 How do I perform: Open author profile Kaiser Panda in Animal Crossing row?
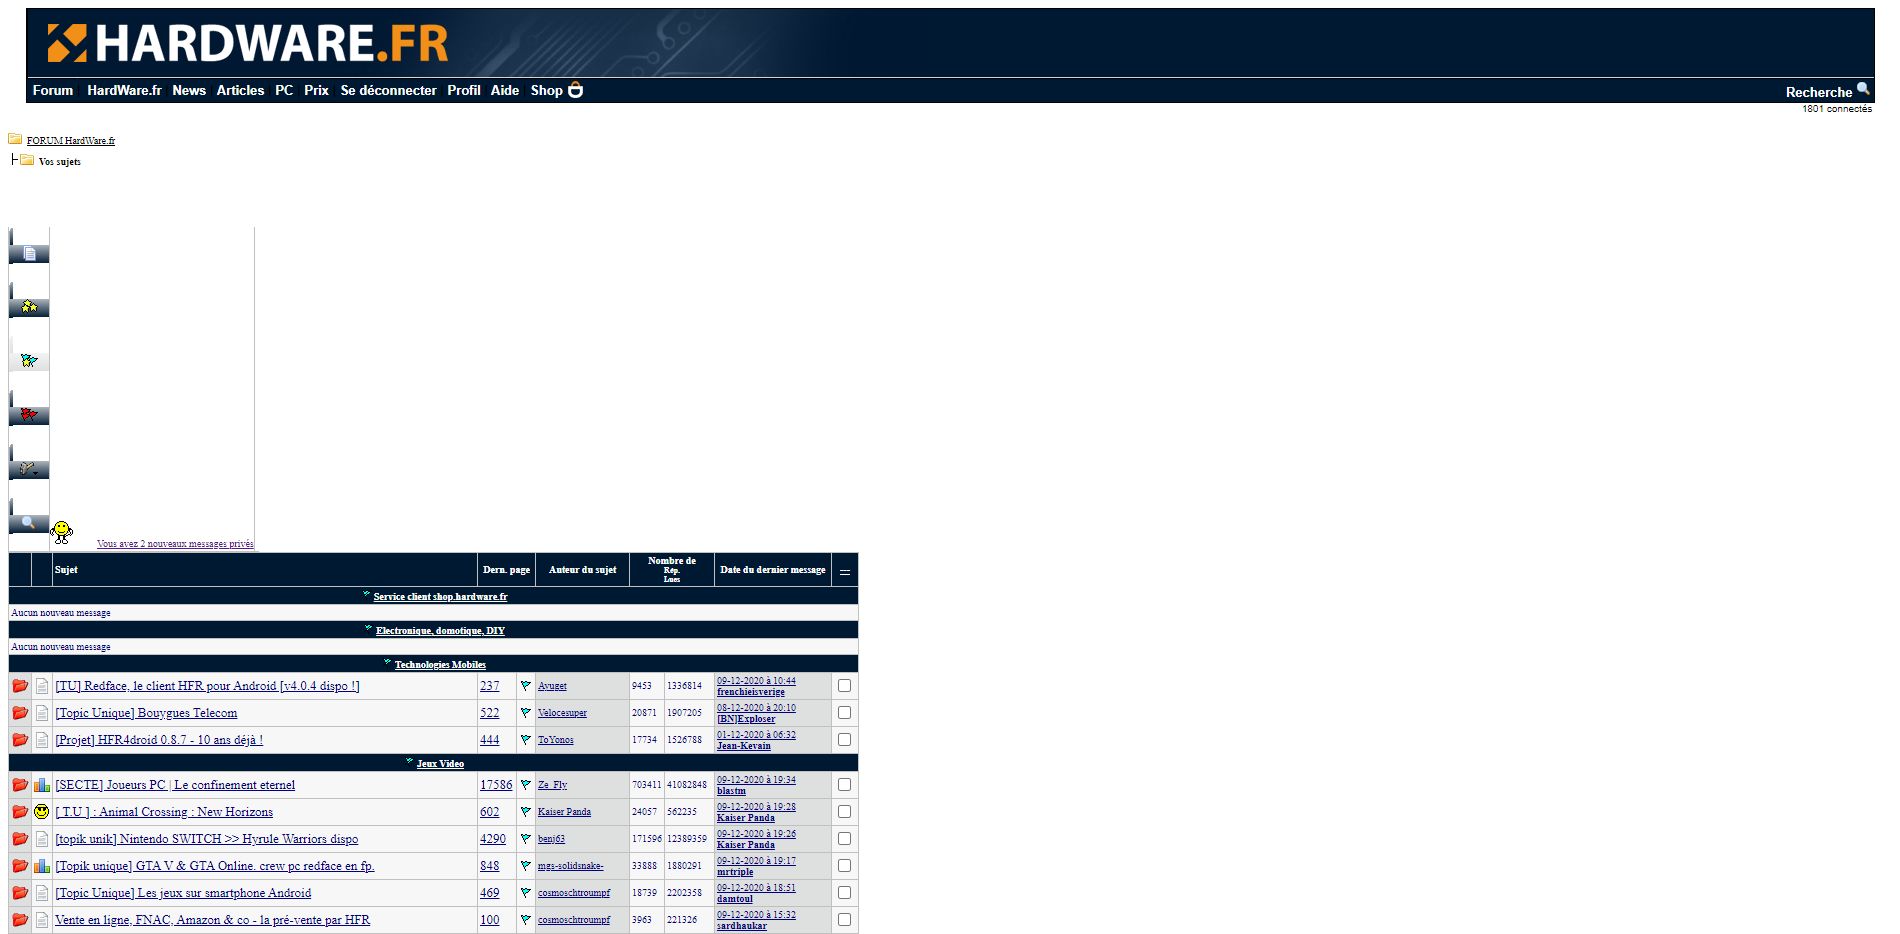(564, 812)
